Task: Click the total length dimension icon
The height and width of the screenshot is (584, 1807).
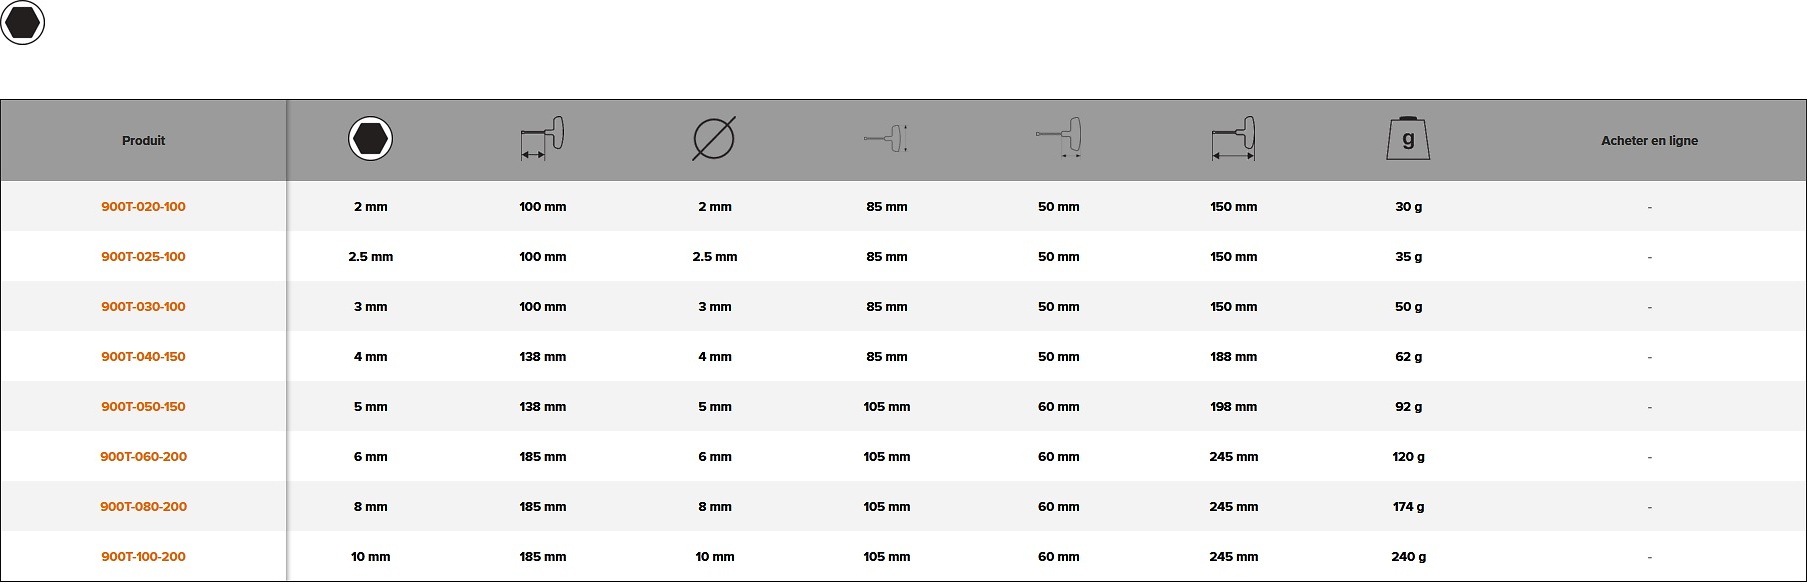Action: pos(1233,138)
